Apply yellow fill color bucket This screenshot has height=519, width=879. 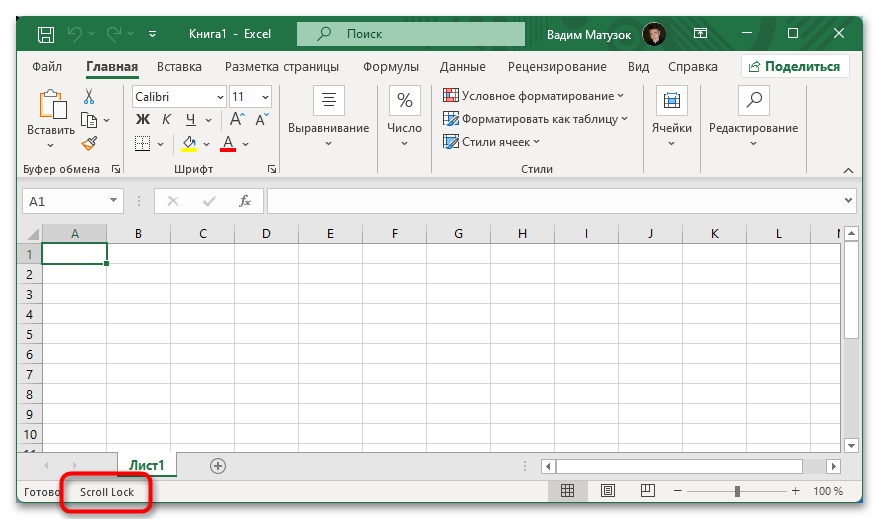tap(189, 143)
